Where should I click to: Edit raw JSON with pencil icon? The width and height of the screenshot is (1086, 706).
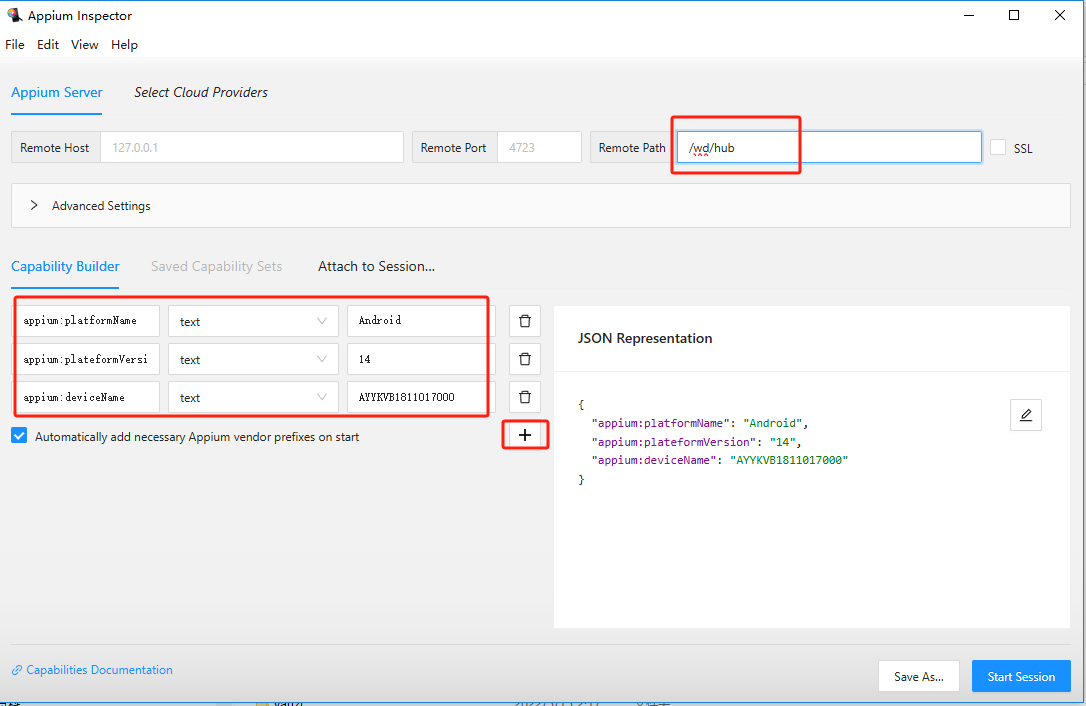click(x=1026, y=415)
